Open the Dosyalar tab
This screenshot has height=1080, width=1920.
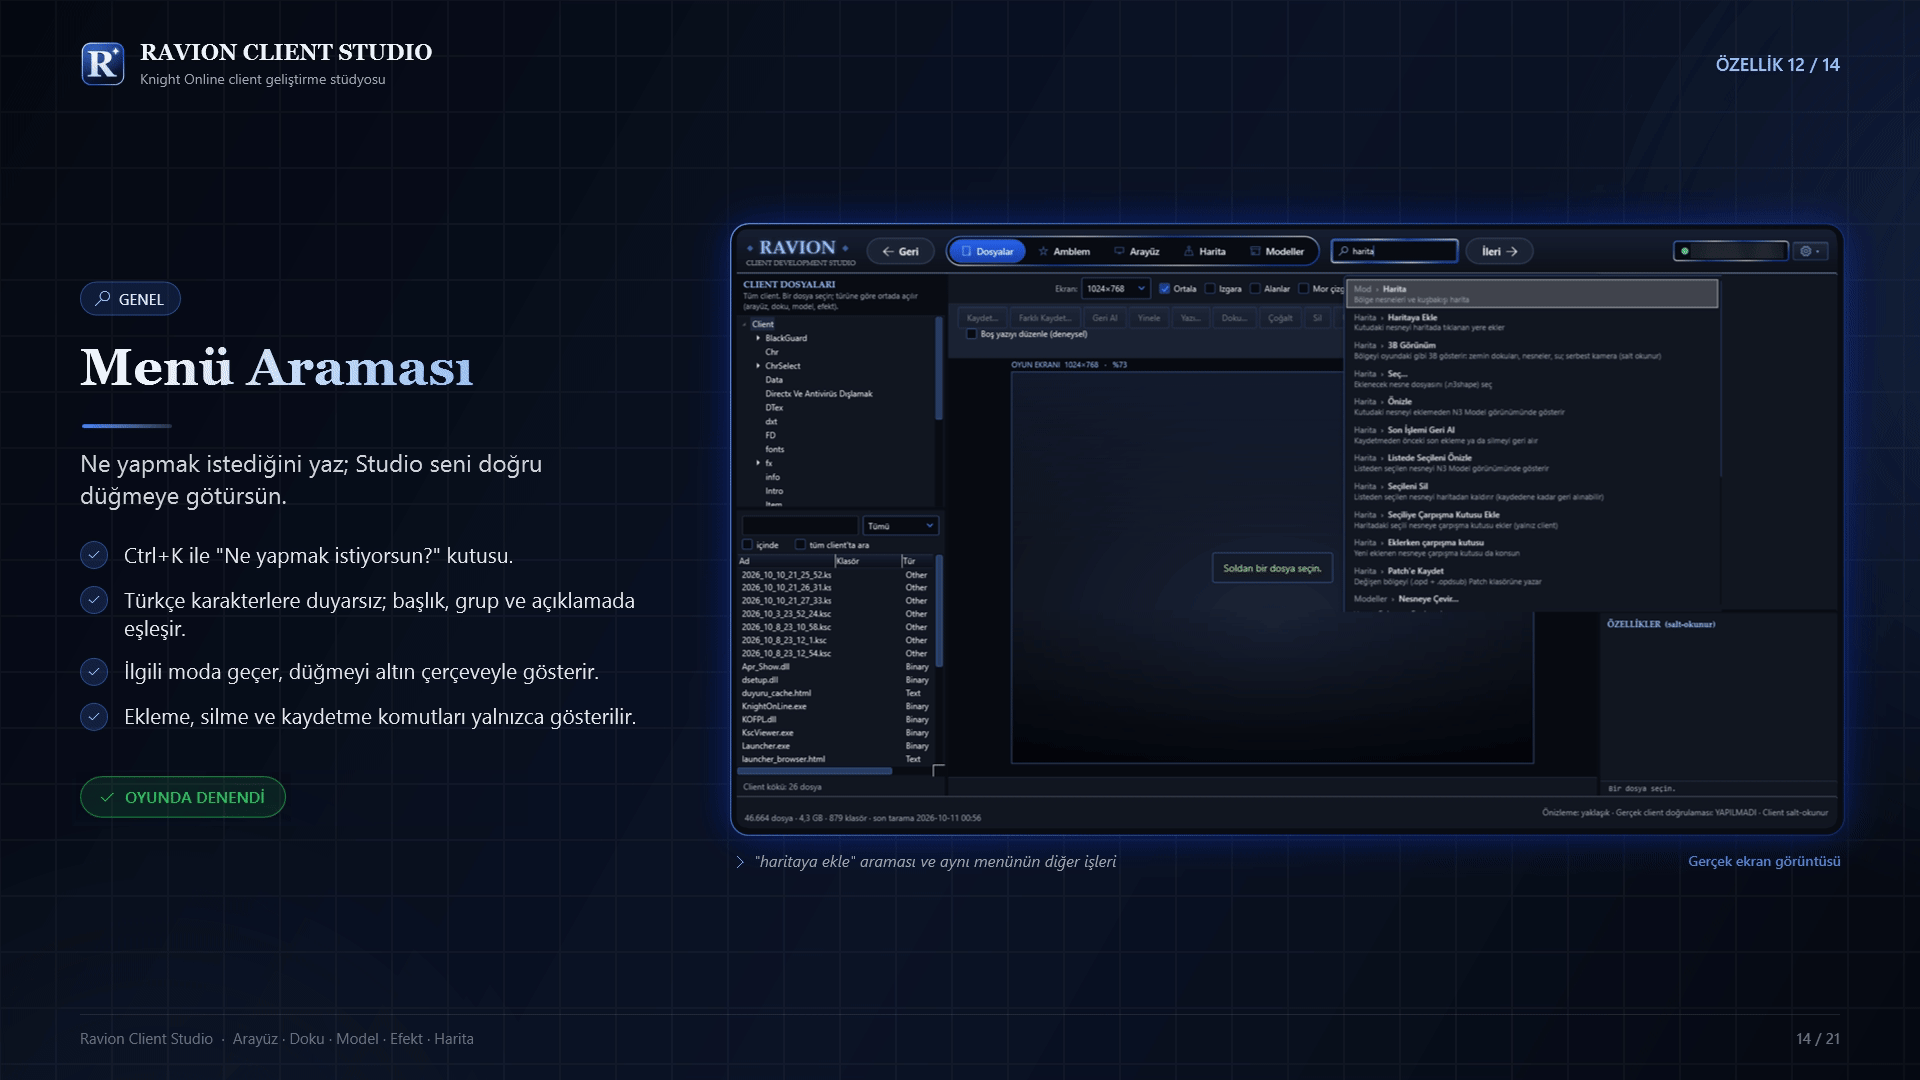click(987, 251)
